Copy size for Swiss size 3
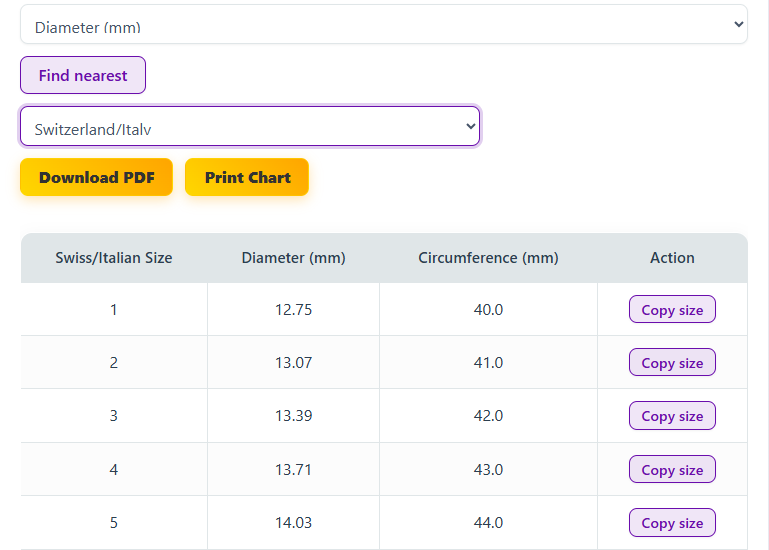The height and width of the screenshot is (550, 769). coord(672,416)
